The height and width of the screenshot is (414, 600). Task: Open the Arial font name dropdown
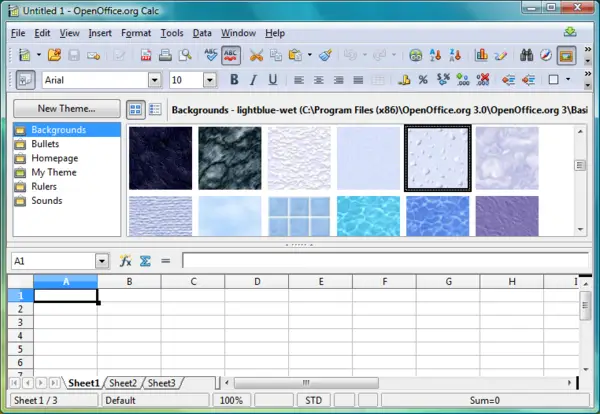(x=155, y=80)
